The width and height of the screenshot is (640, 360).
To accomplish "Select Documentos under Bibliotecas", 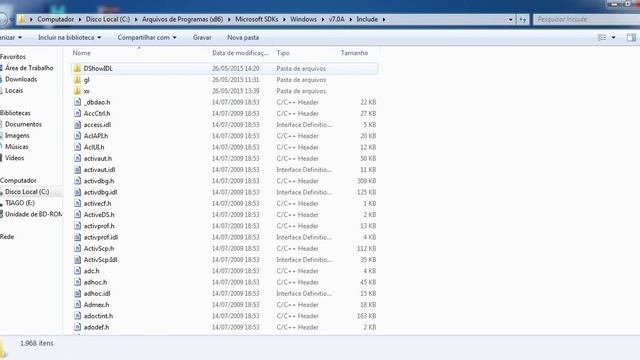I will point(23,124).
